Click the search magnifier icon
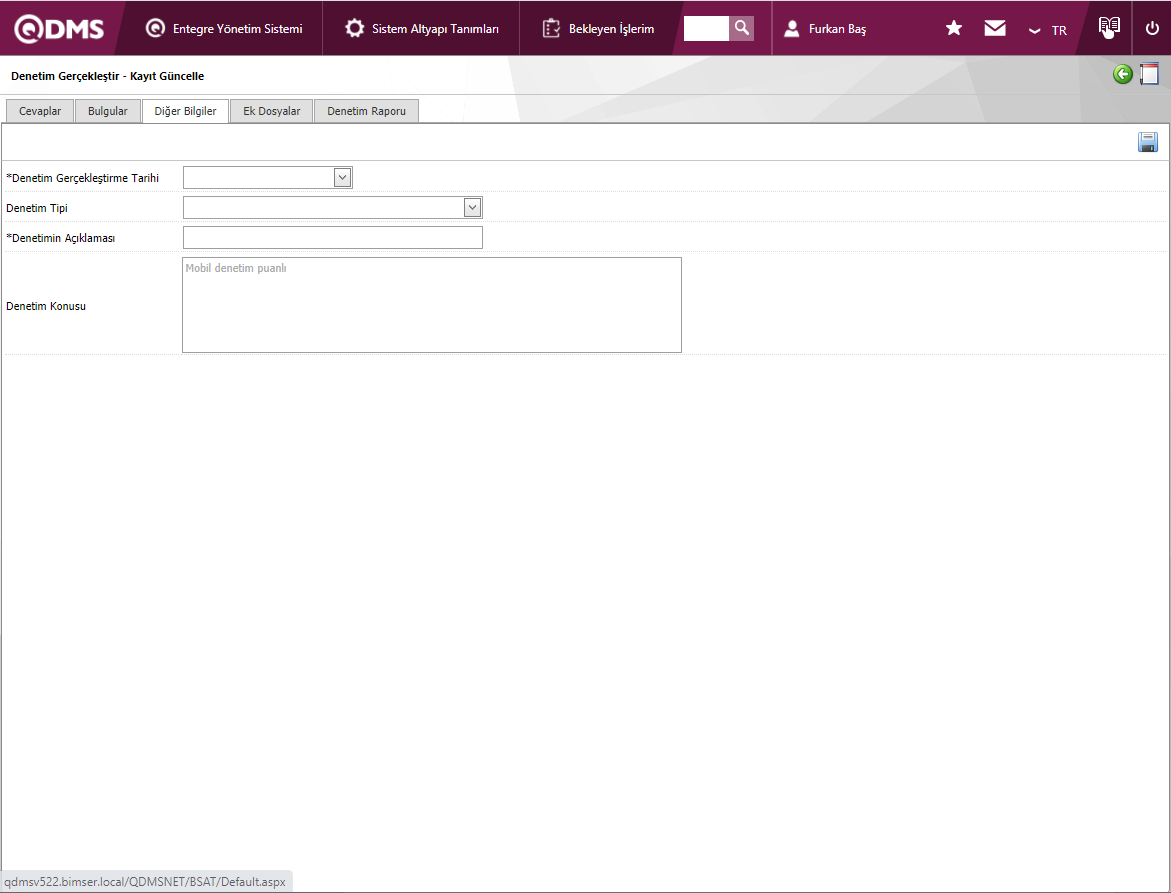This screenshot has height=893, width=1171. click(x=741, y=28)
